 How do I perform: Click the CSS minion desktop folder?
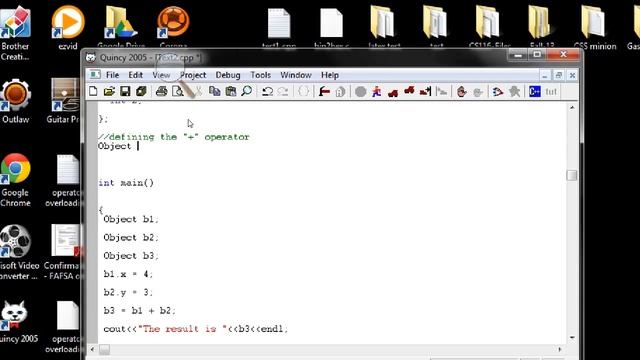pos(595,28)
